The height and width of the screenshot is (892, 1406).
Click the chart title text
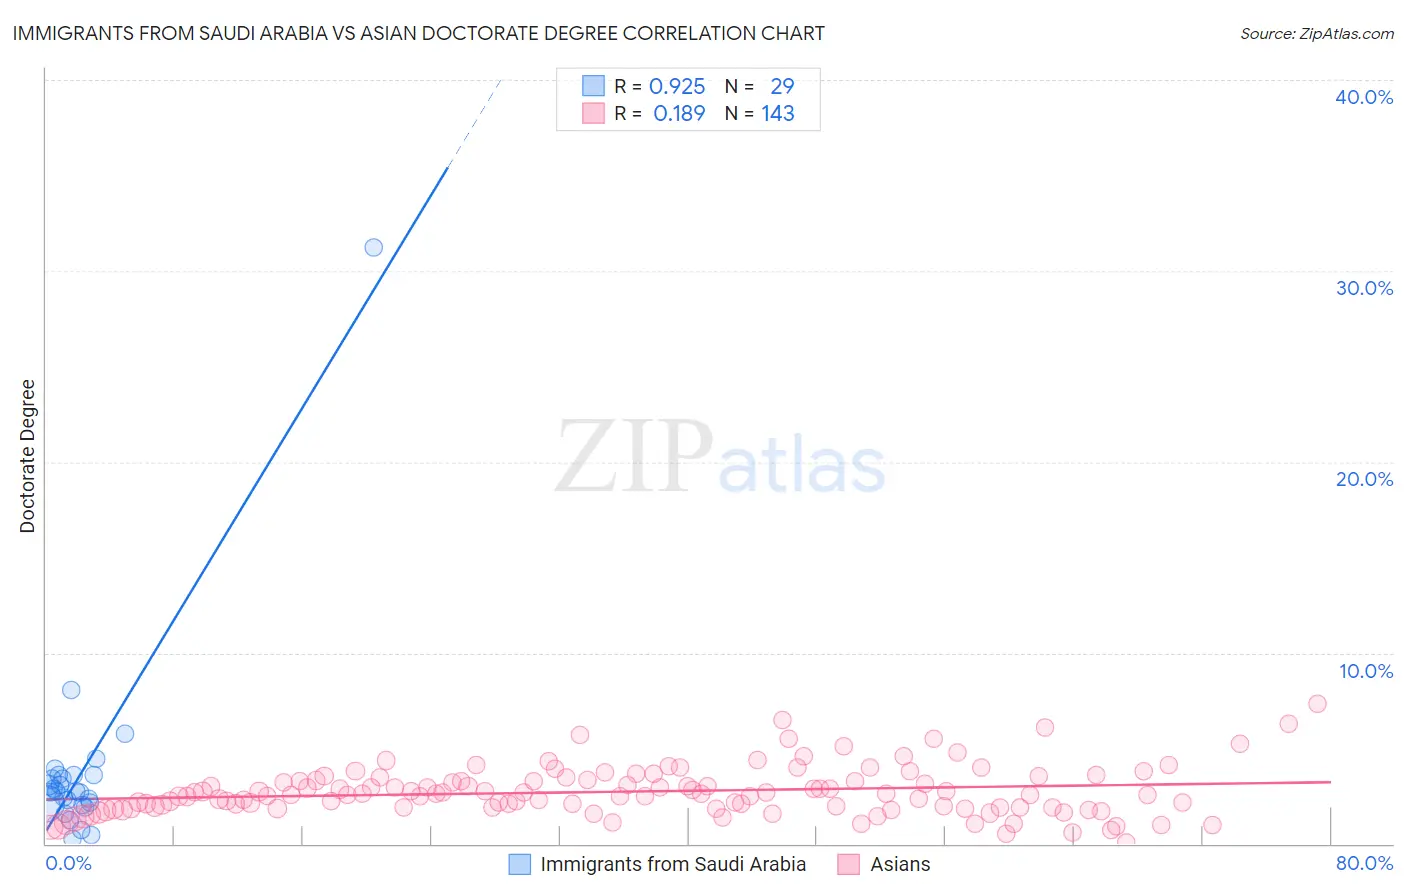[x=418, y=33]
